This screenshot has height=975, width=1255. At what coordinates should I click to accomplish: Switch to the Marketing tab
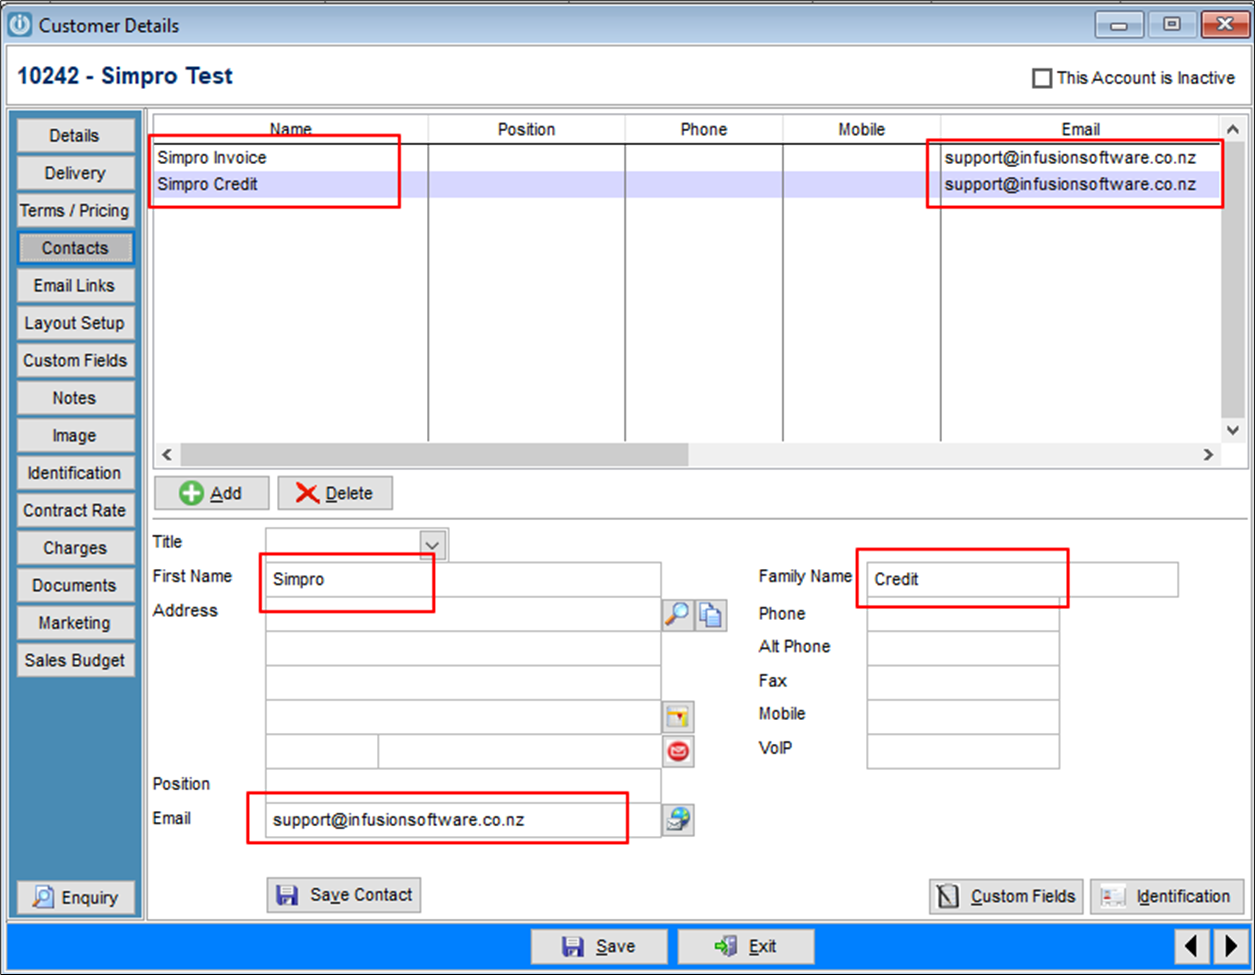point(75,622)
